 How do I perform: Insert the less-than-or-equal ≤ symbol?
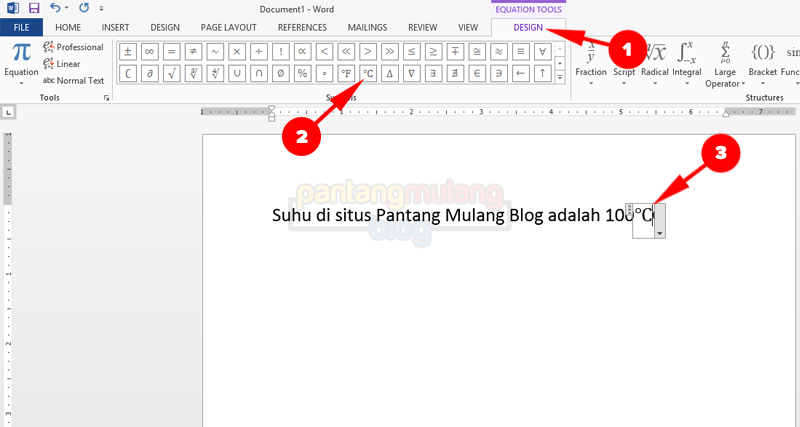(411, 52)
